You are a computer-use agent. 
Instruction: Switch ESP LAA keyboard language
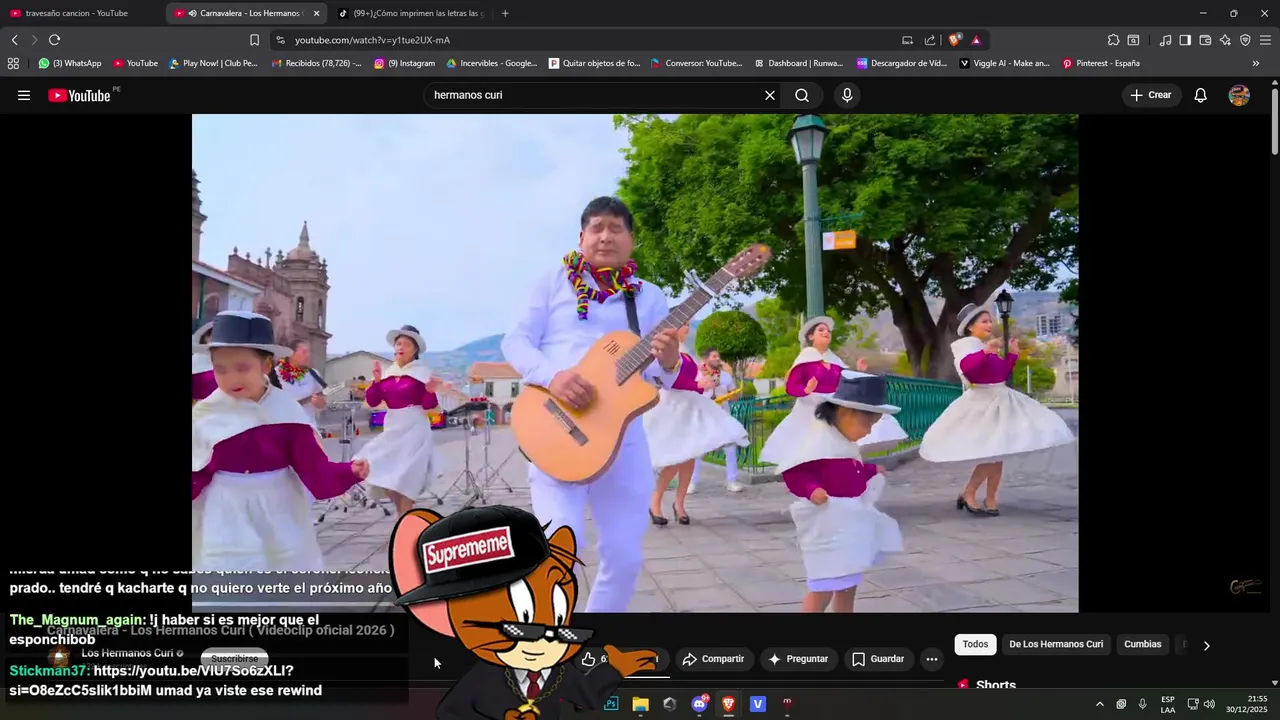(x=1168, y=704)
